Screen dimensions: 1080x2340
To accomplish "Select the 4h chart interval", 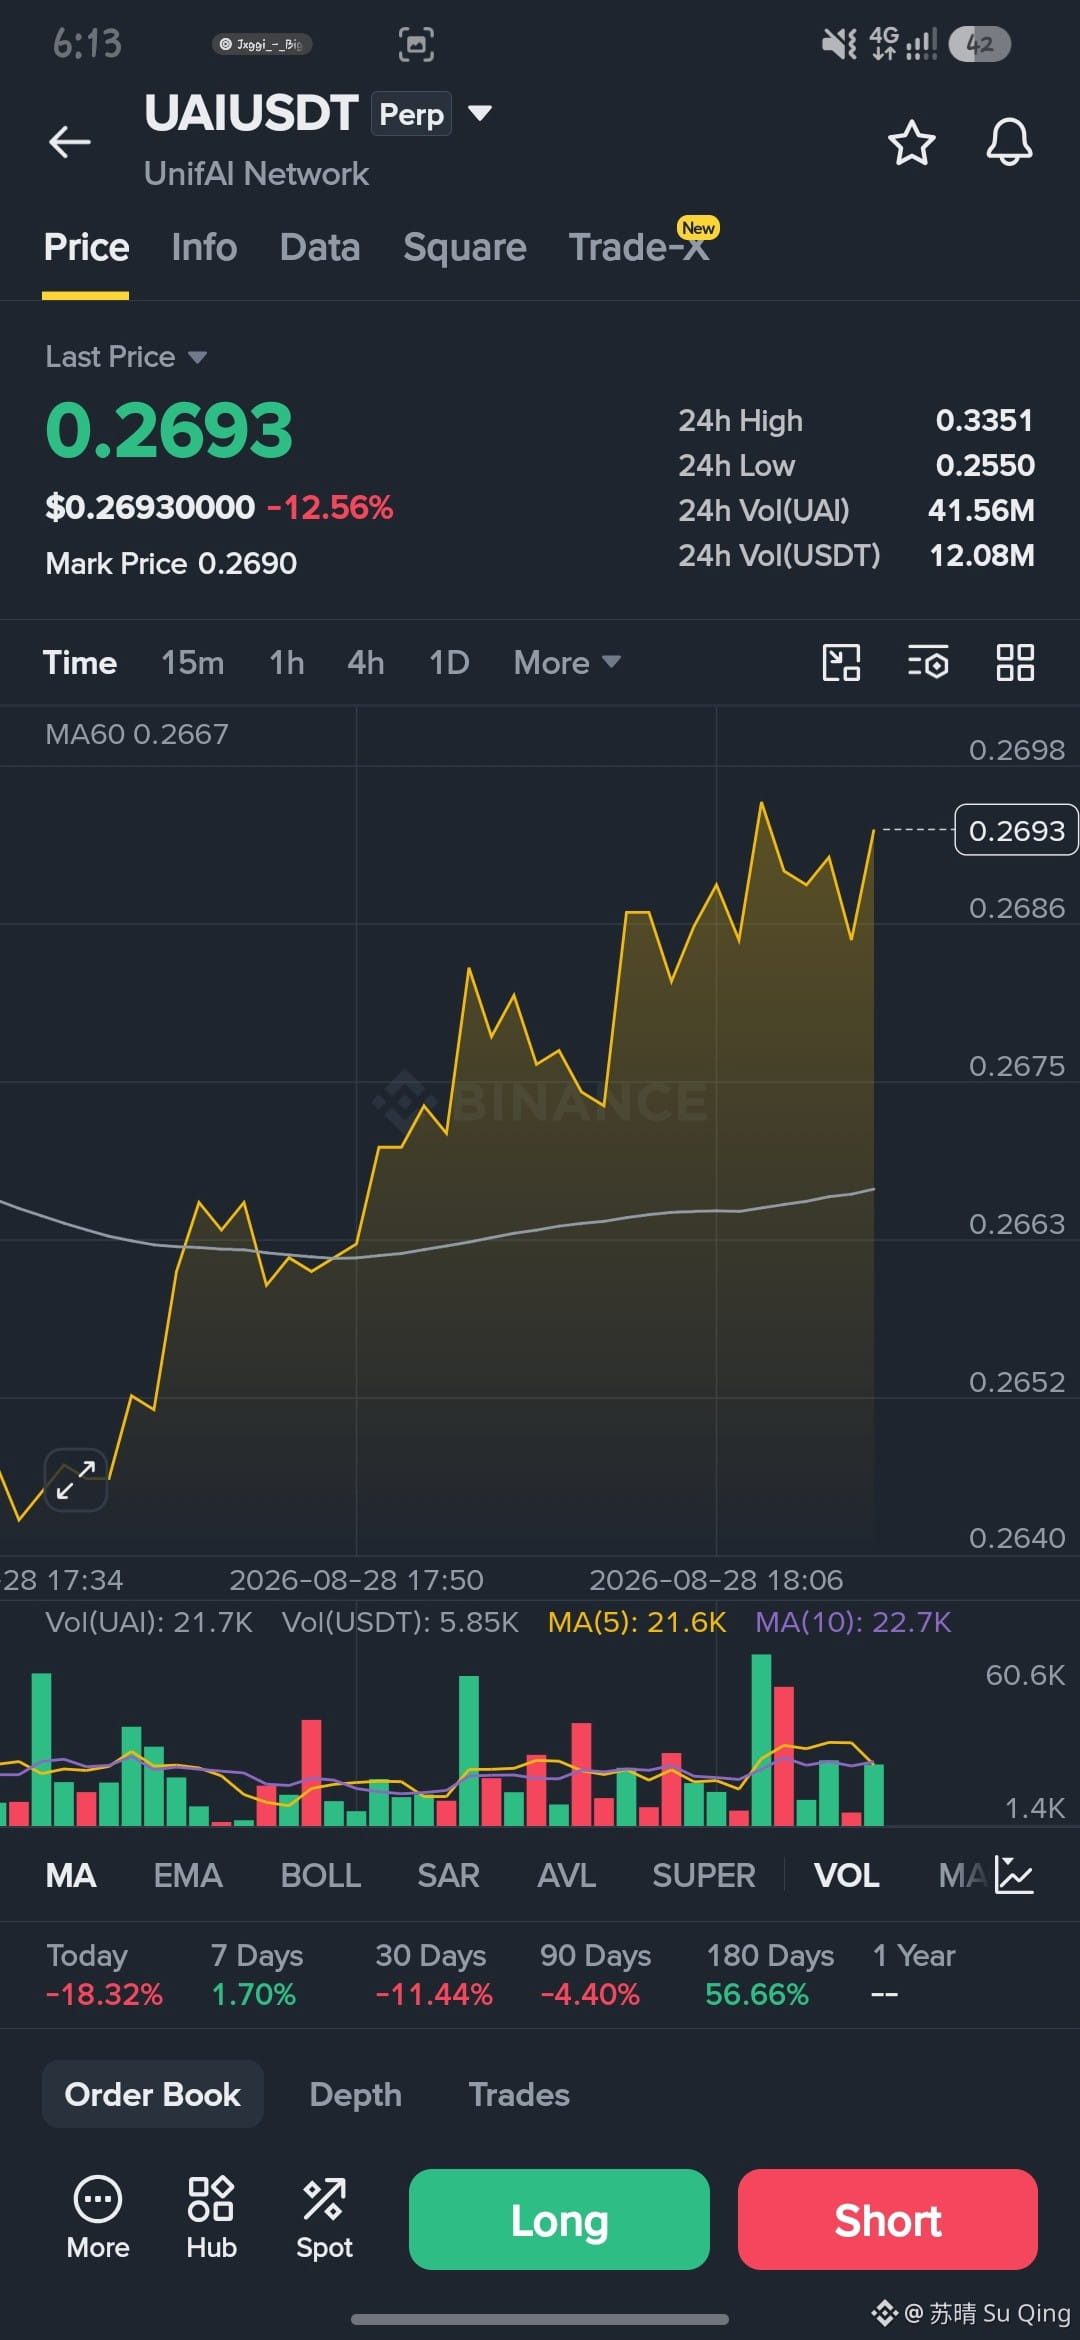I will (366, 662).
